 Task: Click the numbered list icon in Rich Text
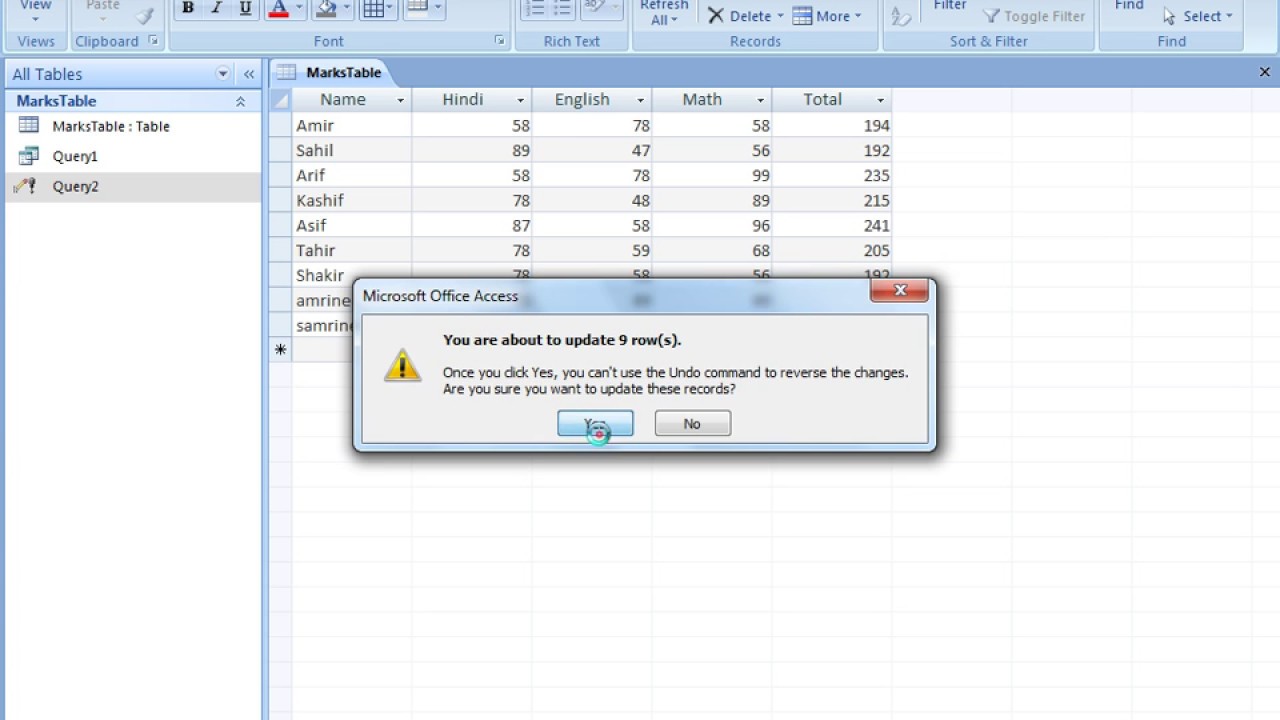click(x=534, y=8)
